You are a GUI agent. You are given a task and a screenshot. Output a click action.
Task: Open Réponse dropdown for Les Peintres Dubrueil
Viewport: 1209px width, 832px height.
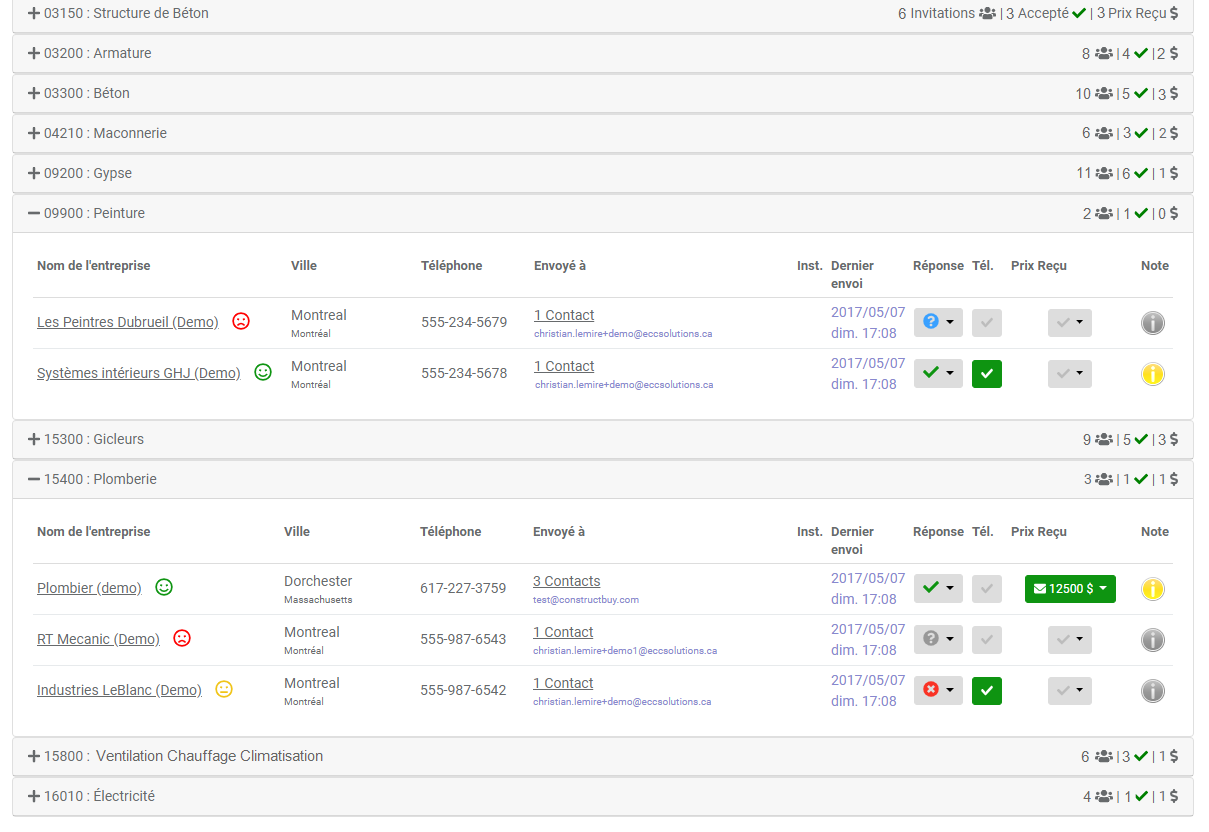(938, 322)
